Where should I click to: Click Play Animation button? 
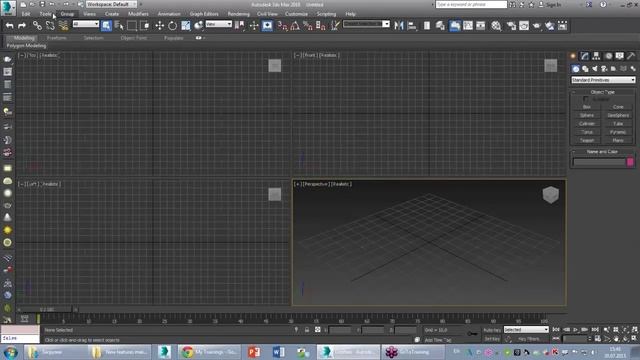click(576, 329)
